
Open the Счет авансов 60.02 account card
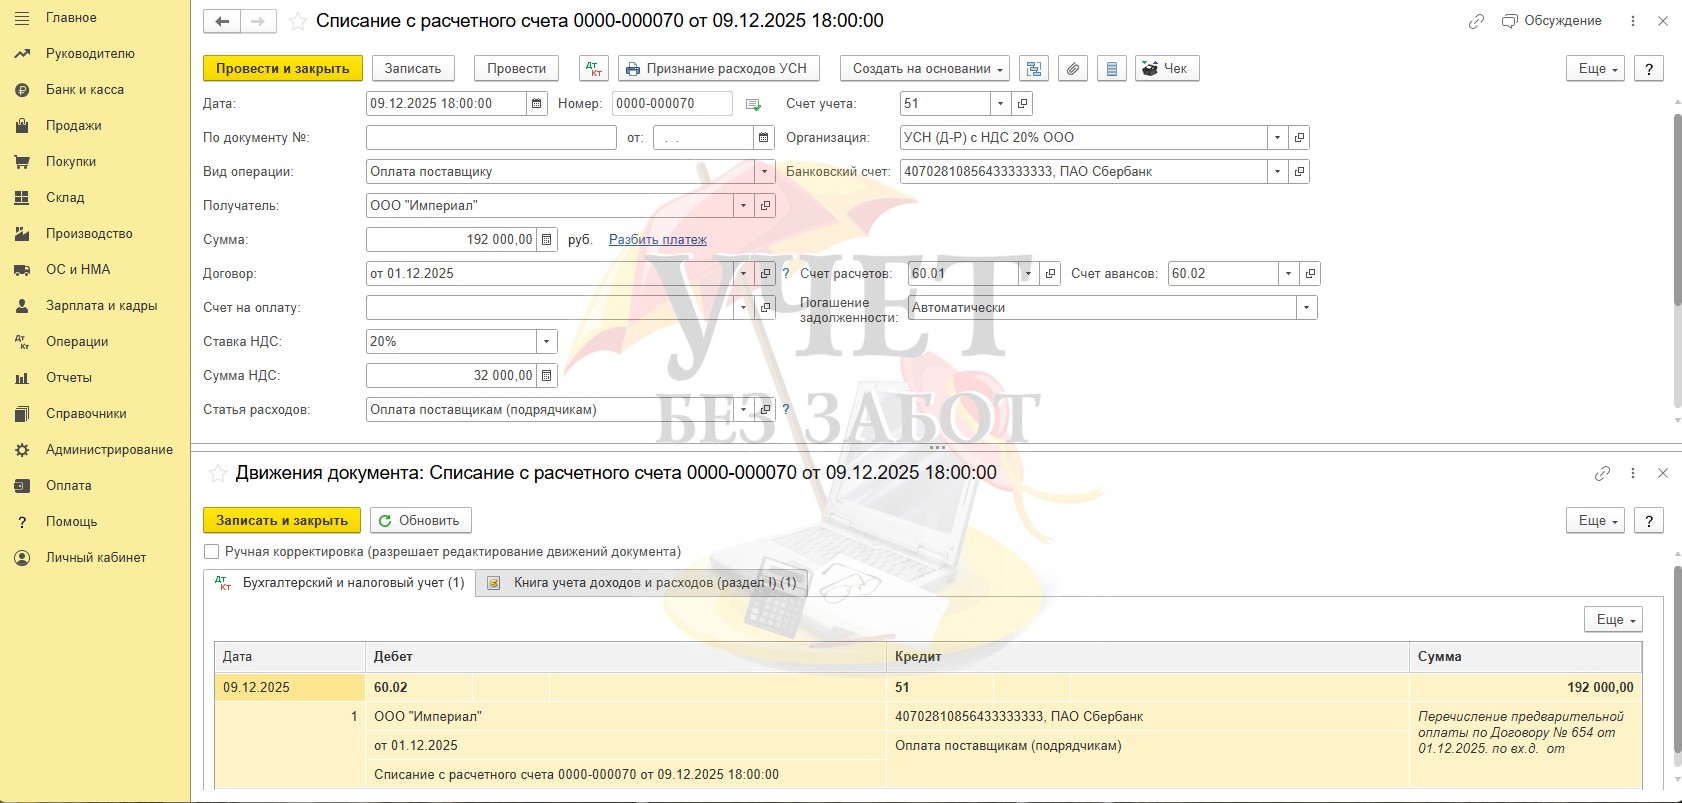click(1310, 273)
